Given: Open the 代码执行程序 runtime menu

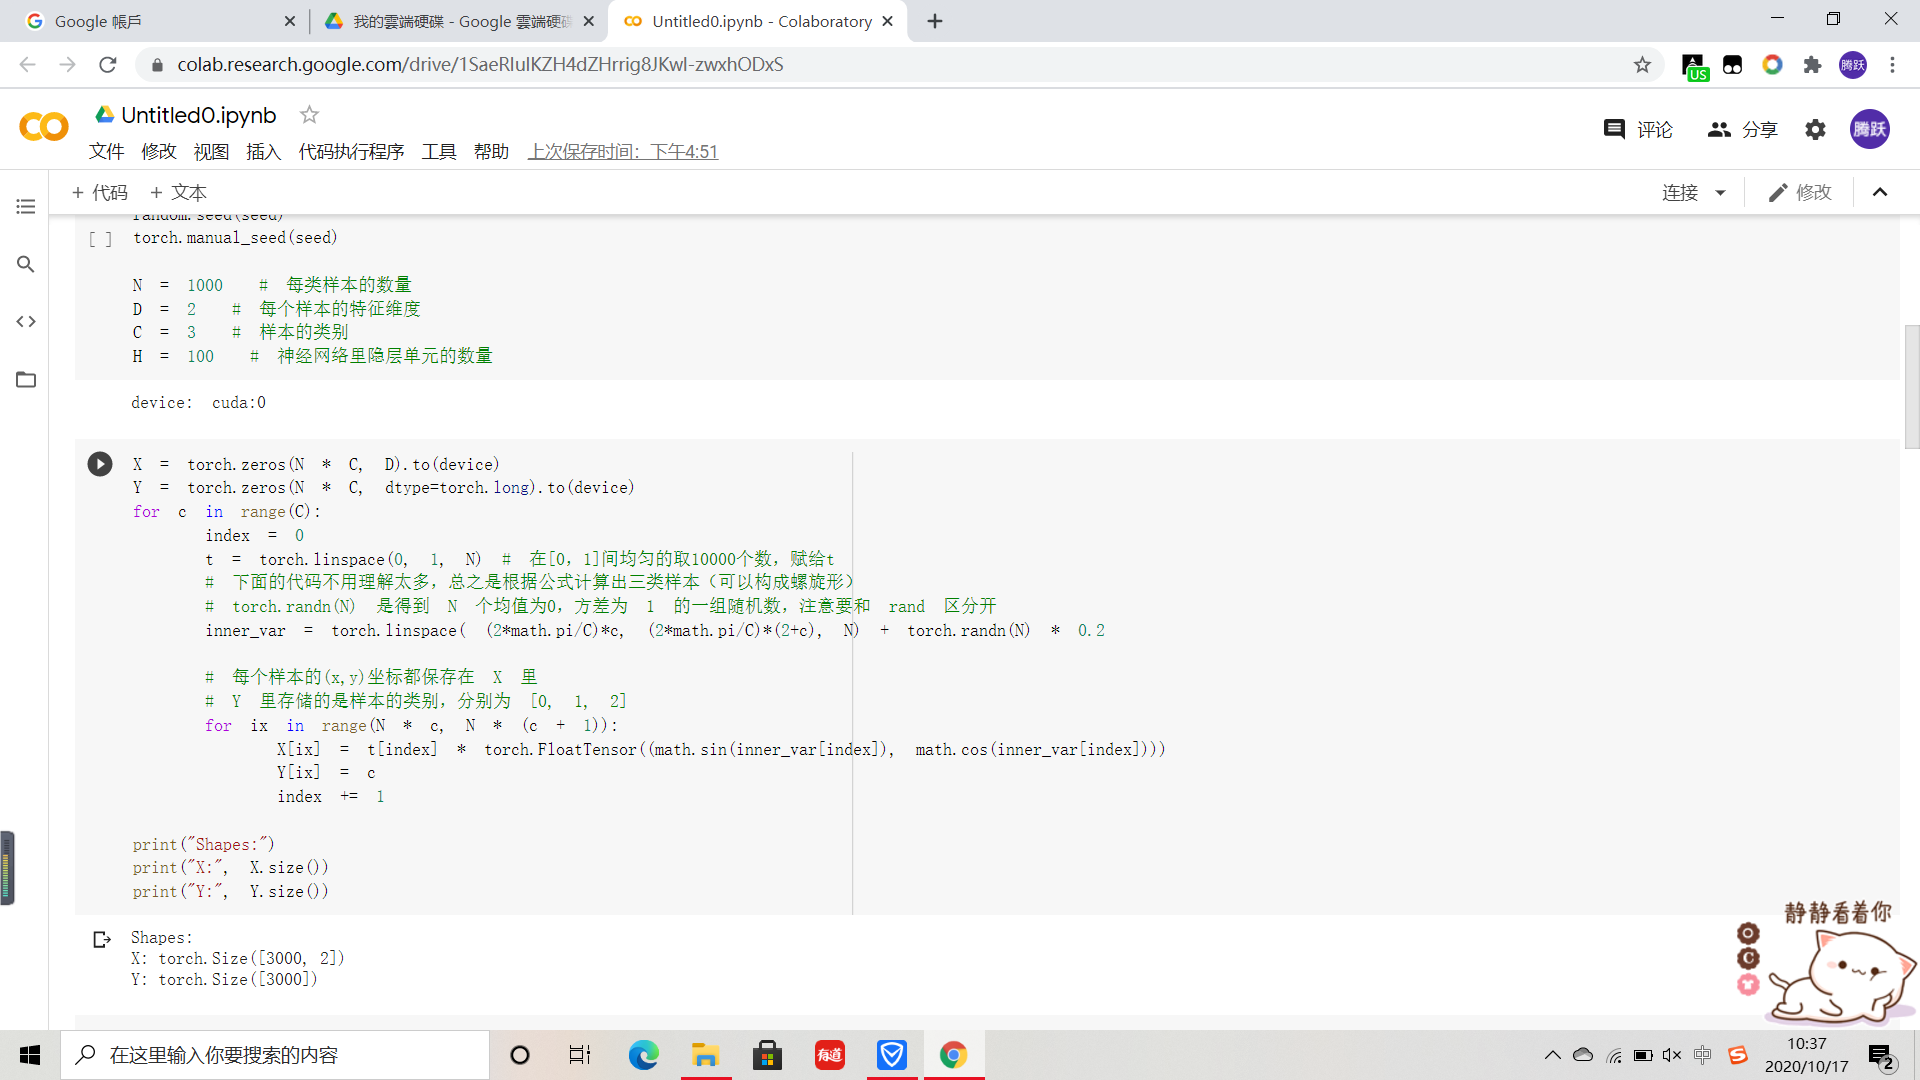Looking at the screenshot, I should 351,152.
